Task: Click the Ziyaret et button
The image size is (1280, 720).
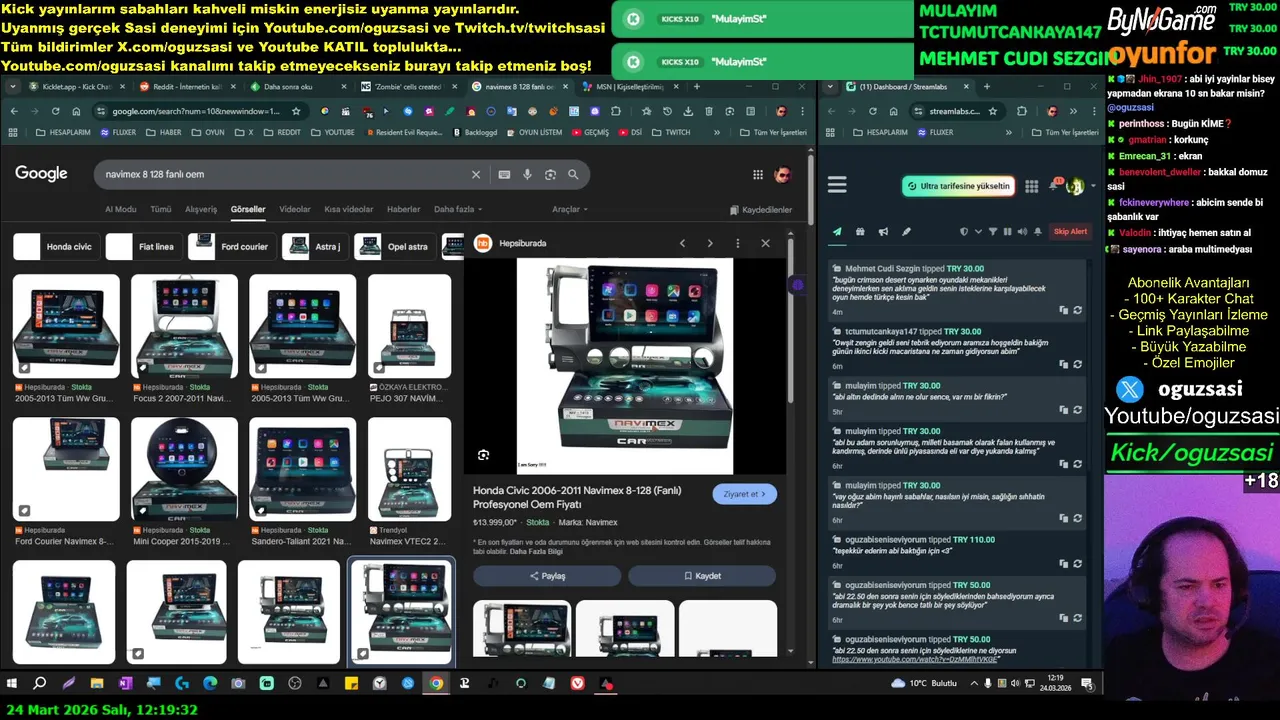Action: pos(744,494)
